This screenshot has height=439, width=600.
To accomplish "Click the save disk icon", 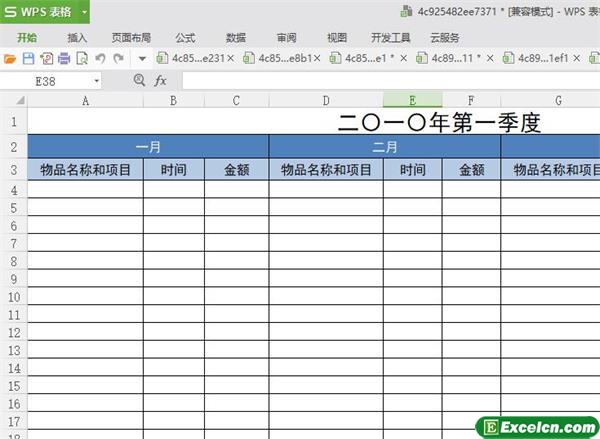I will (x=28, y=59).
